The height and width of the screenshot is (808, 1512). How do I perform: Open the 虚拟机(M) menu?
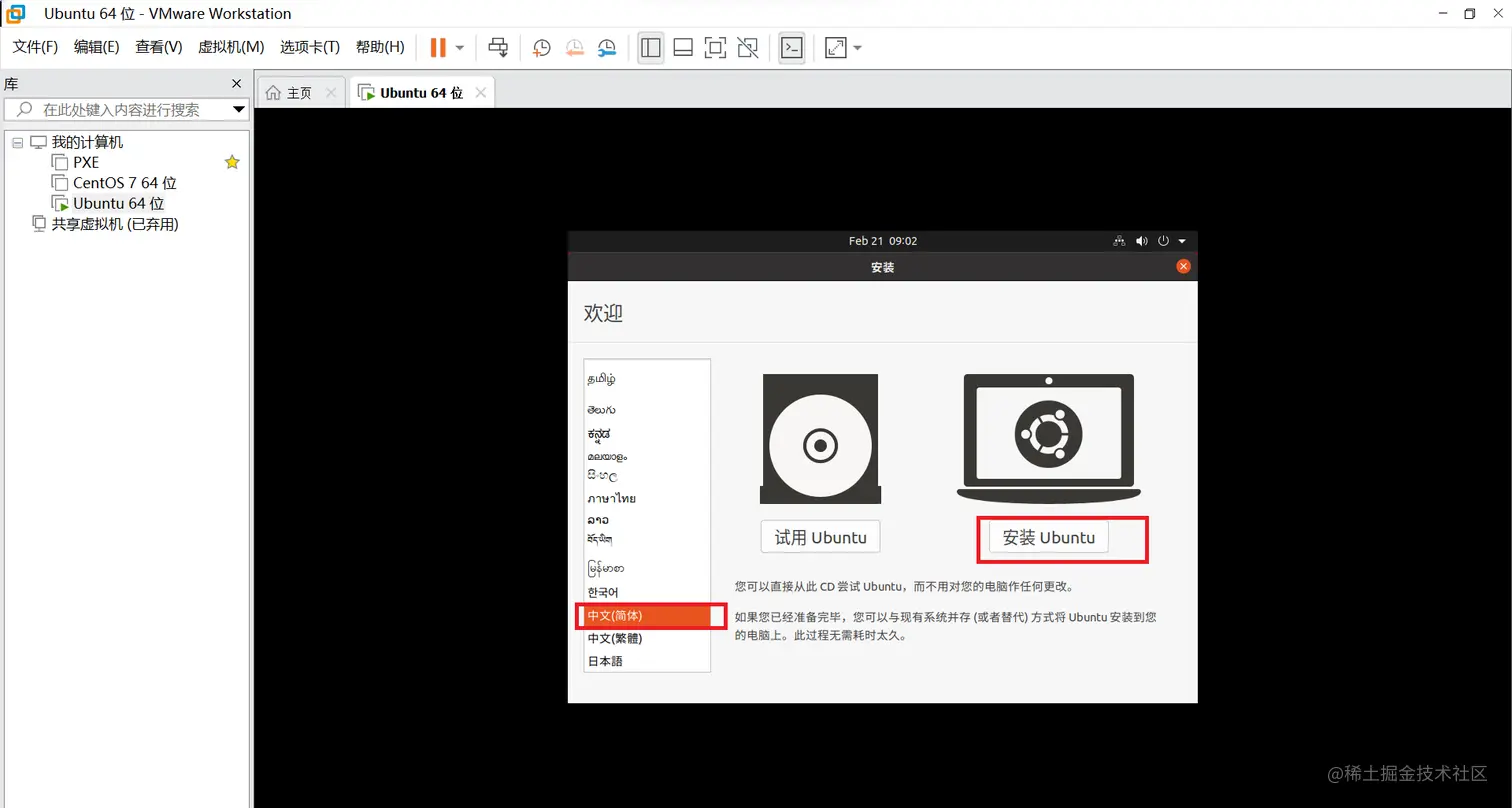[231, 47]
